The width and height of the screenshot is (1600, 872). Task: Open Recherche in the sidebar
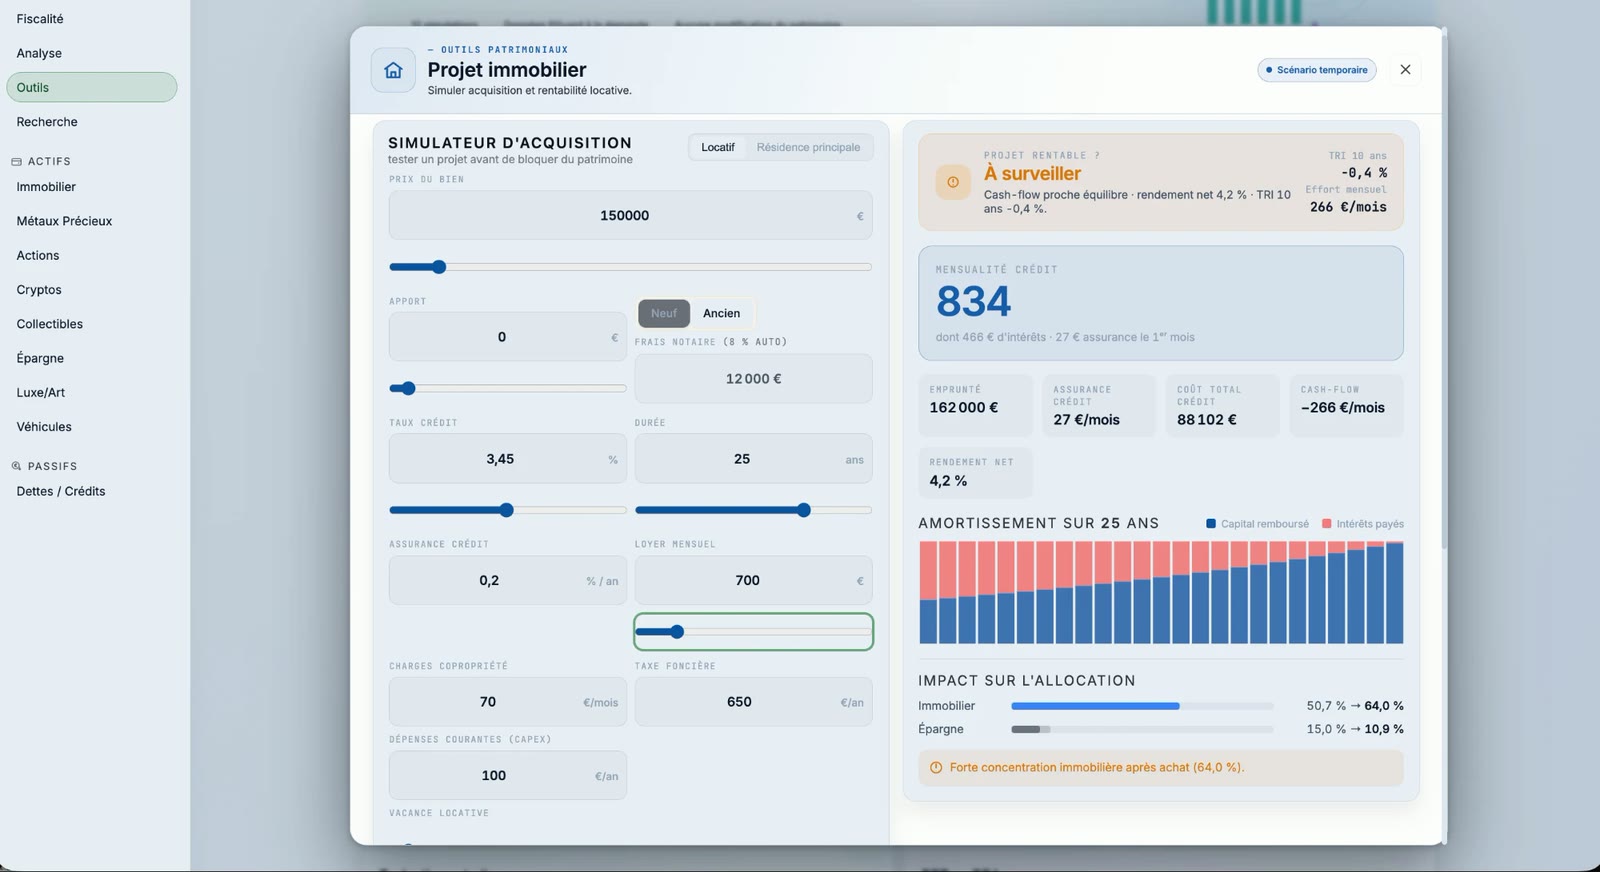[x=47, y=122]
